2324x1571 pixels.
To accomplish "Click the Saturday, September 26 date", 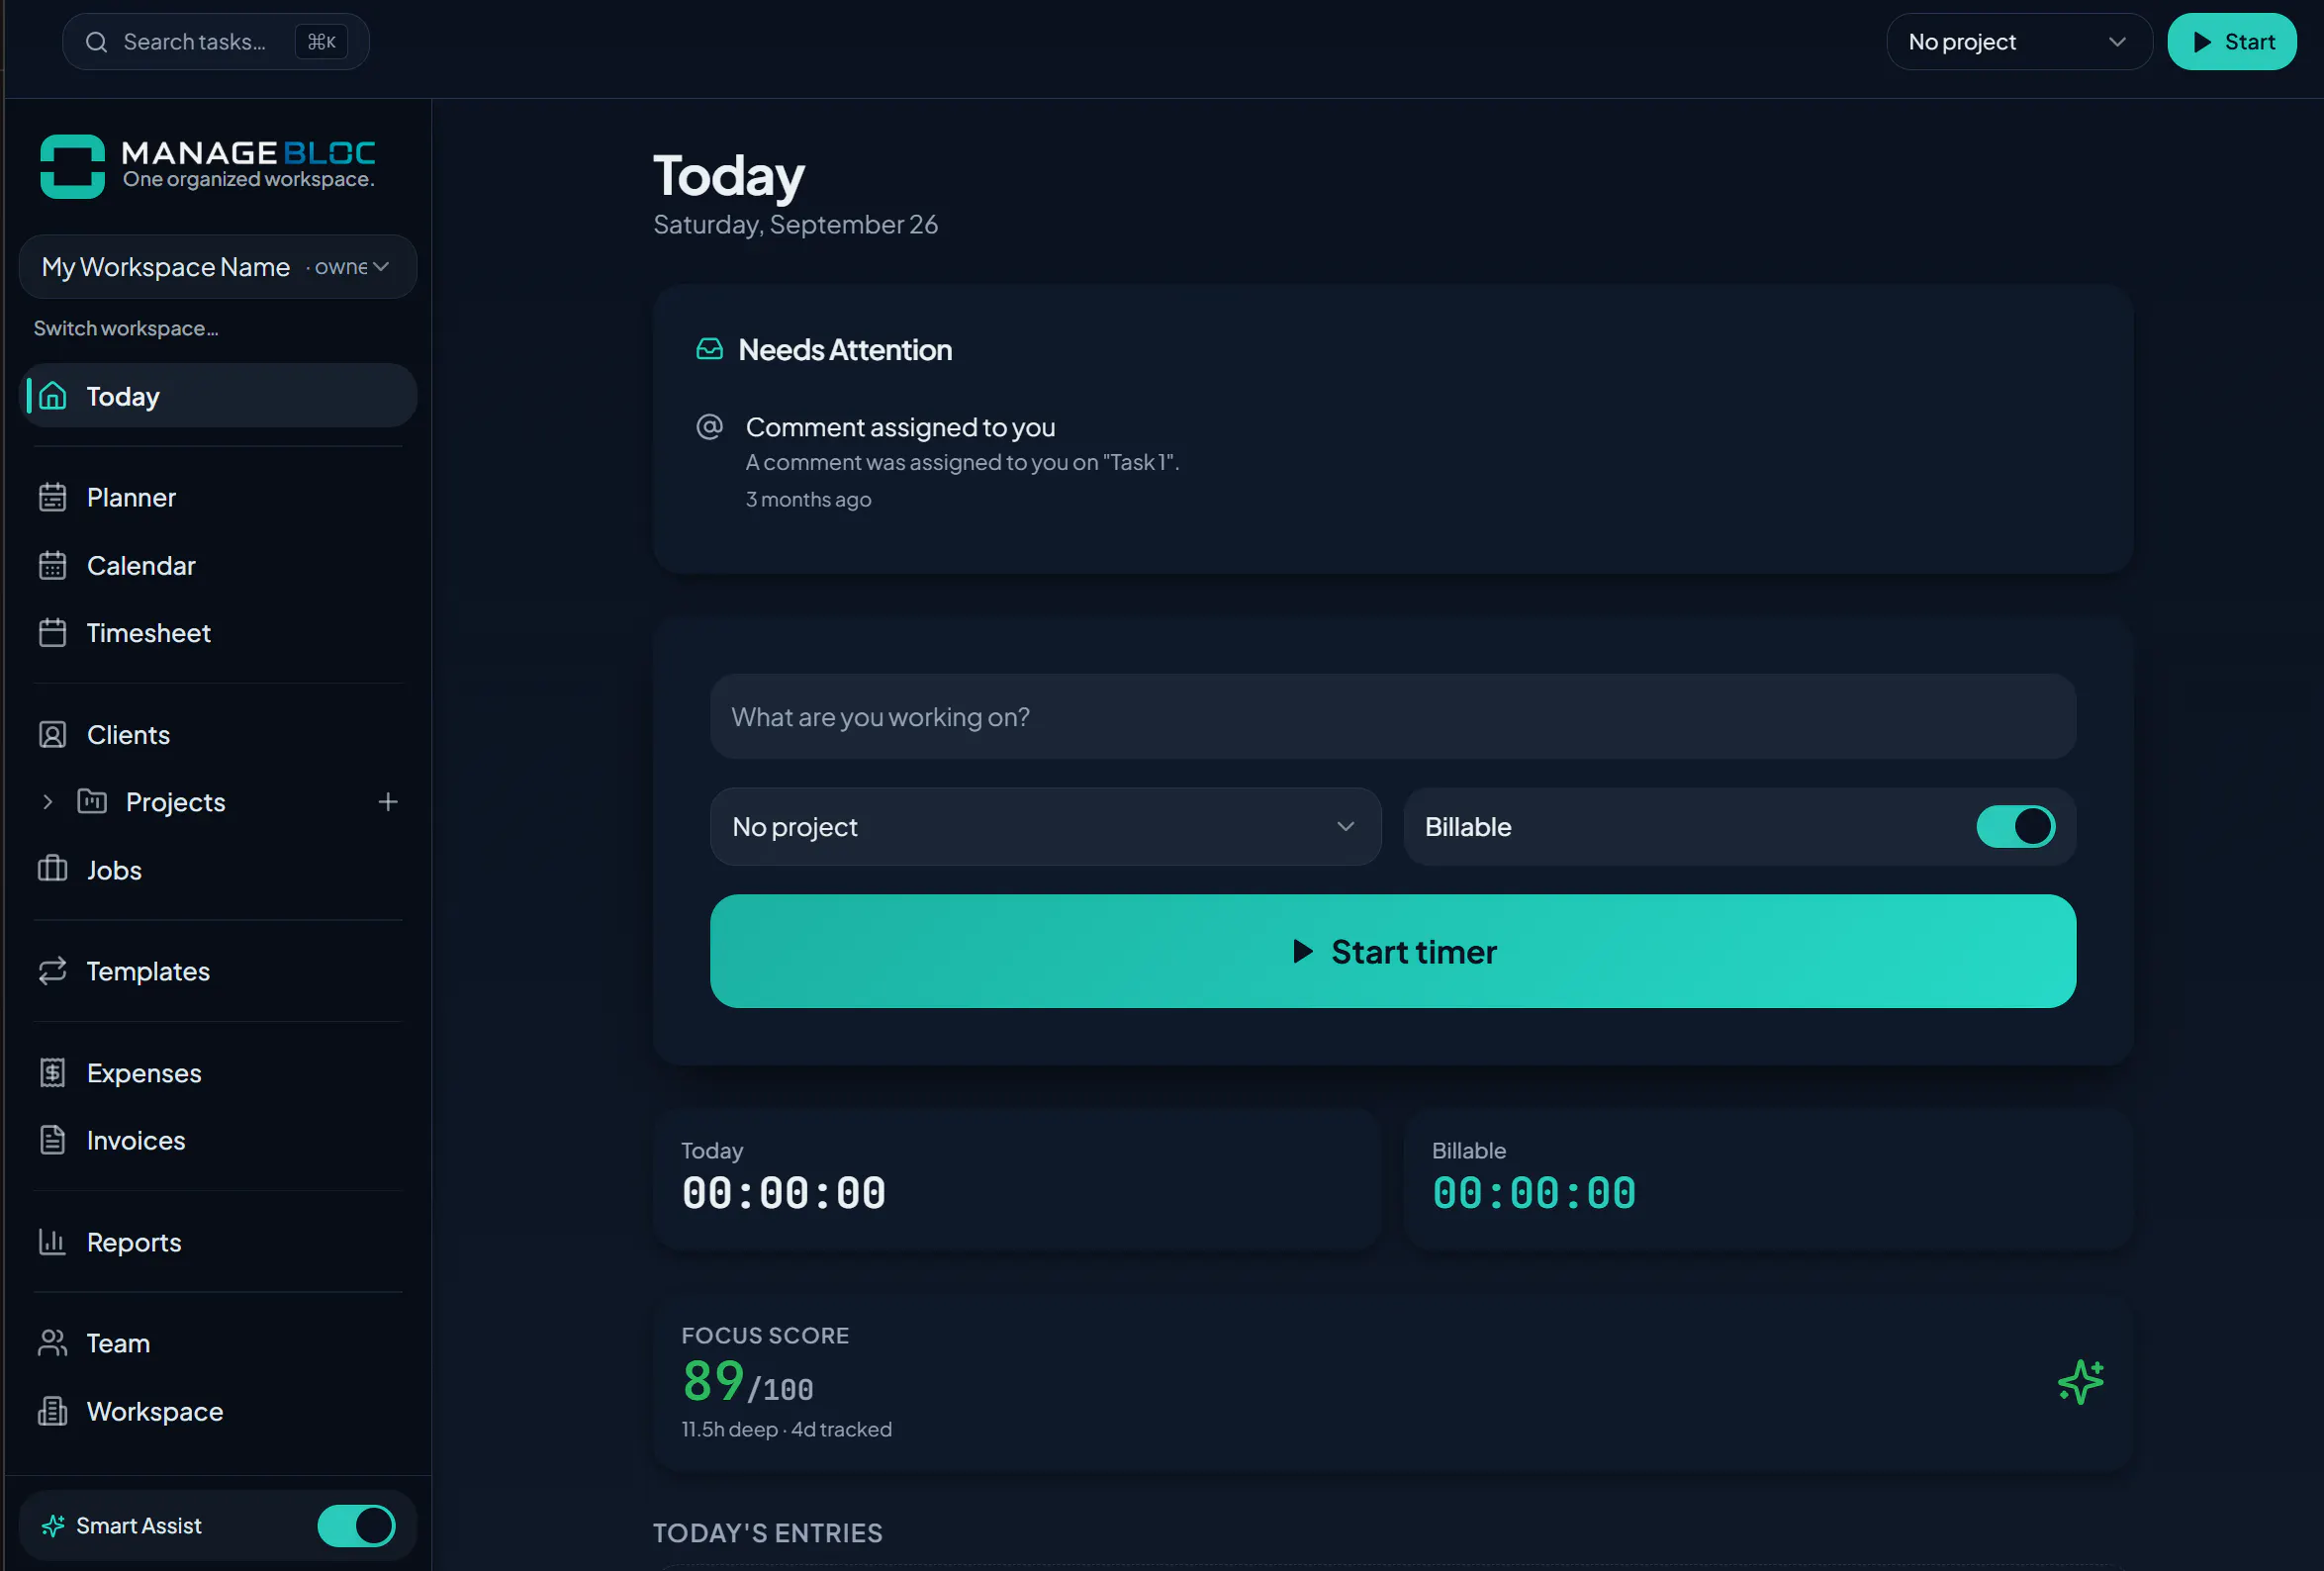I will (795, 225).
